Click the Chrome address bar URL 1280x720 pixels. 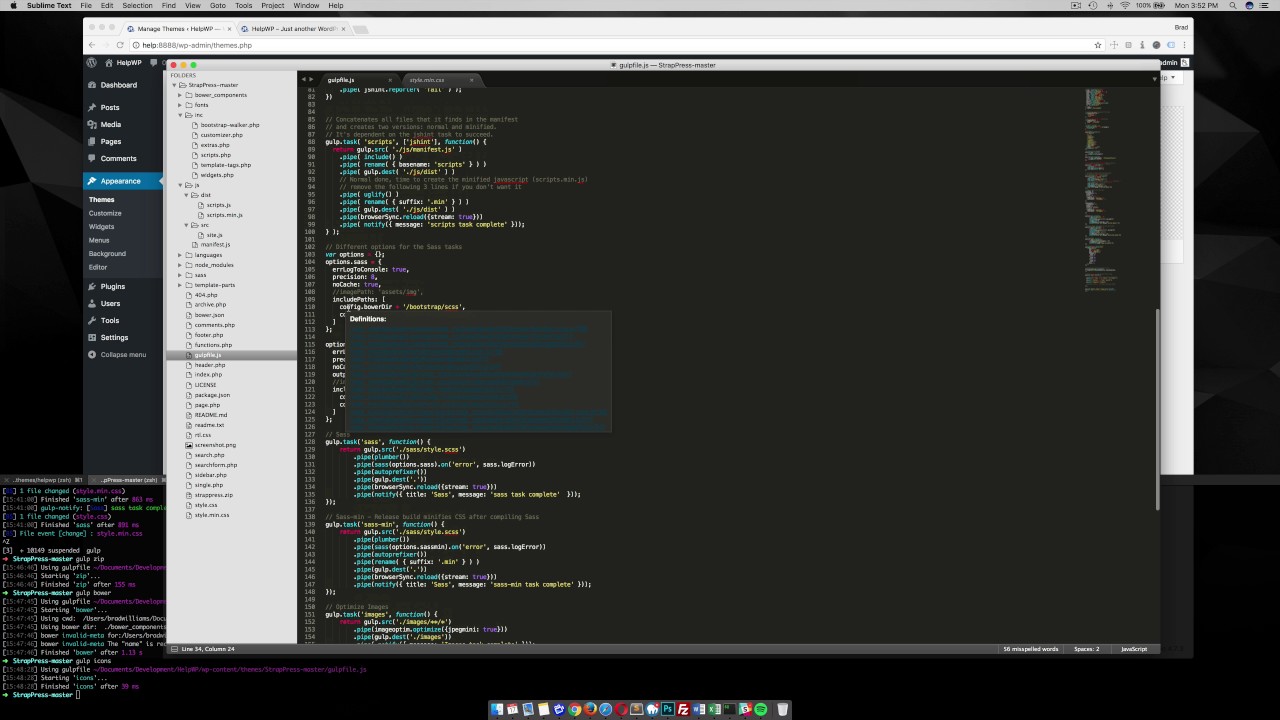coord(197,45)
